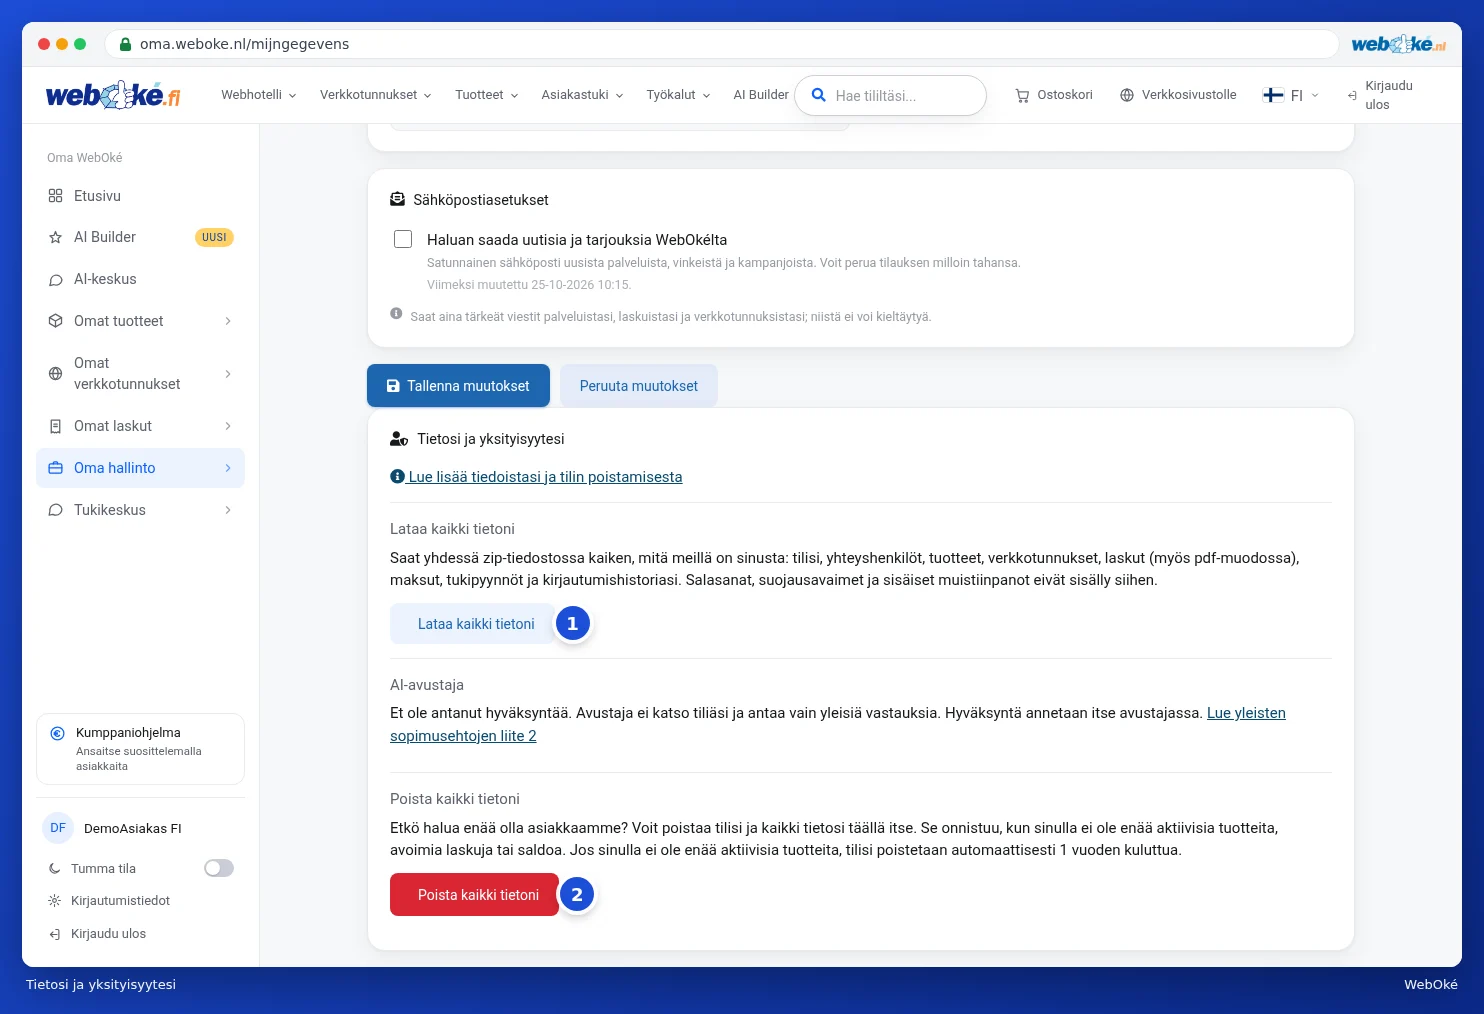This screenshot has width=1484, height=1014.
Task: Click the Kirjautumistiedot sun icon
Action: [x=54, y=901]
